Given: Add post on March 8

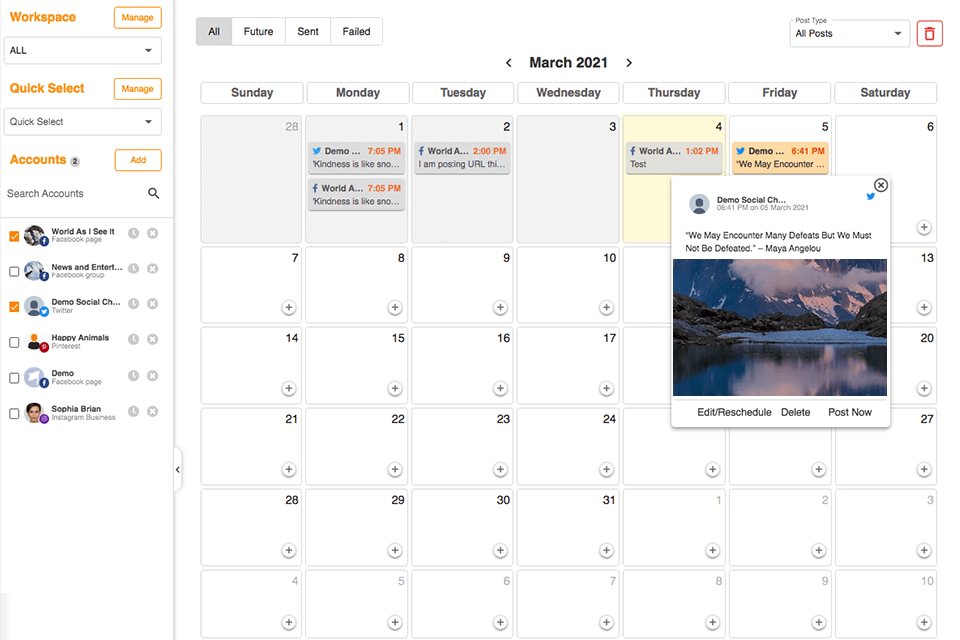Looking at the screenshot, I should [x=395, y=307].
